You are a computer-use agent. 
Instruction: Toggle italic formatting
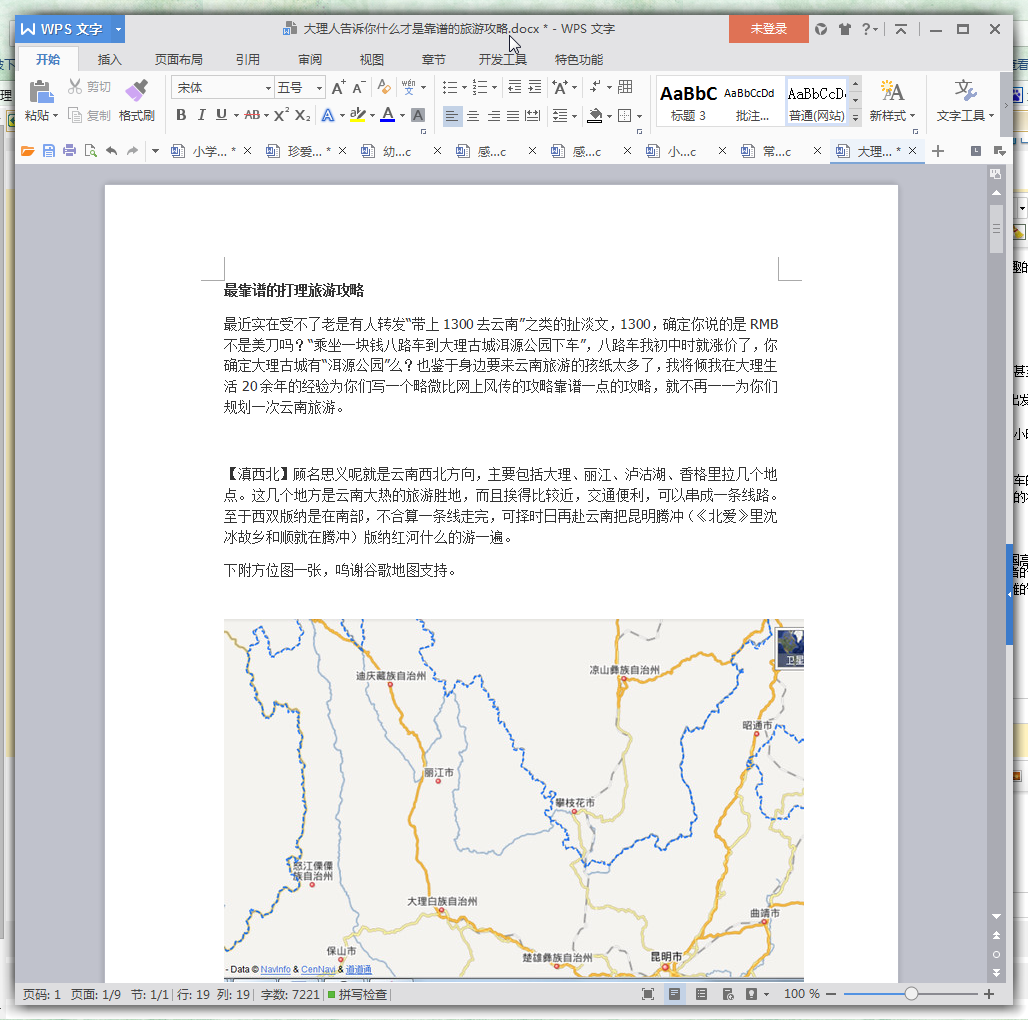coord(201,115)
